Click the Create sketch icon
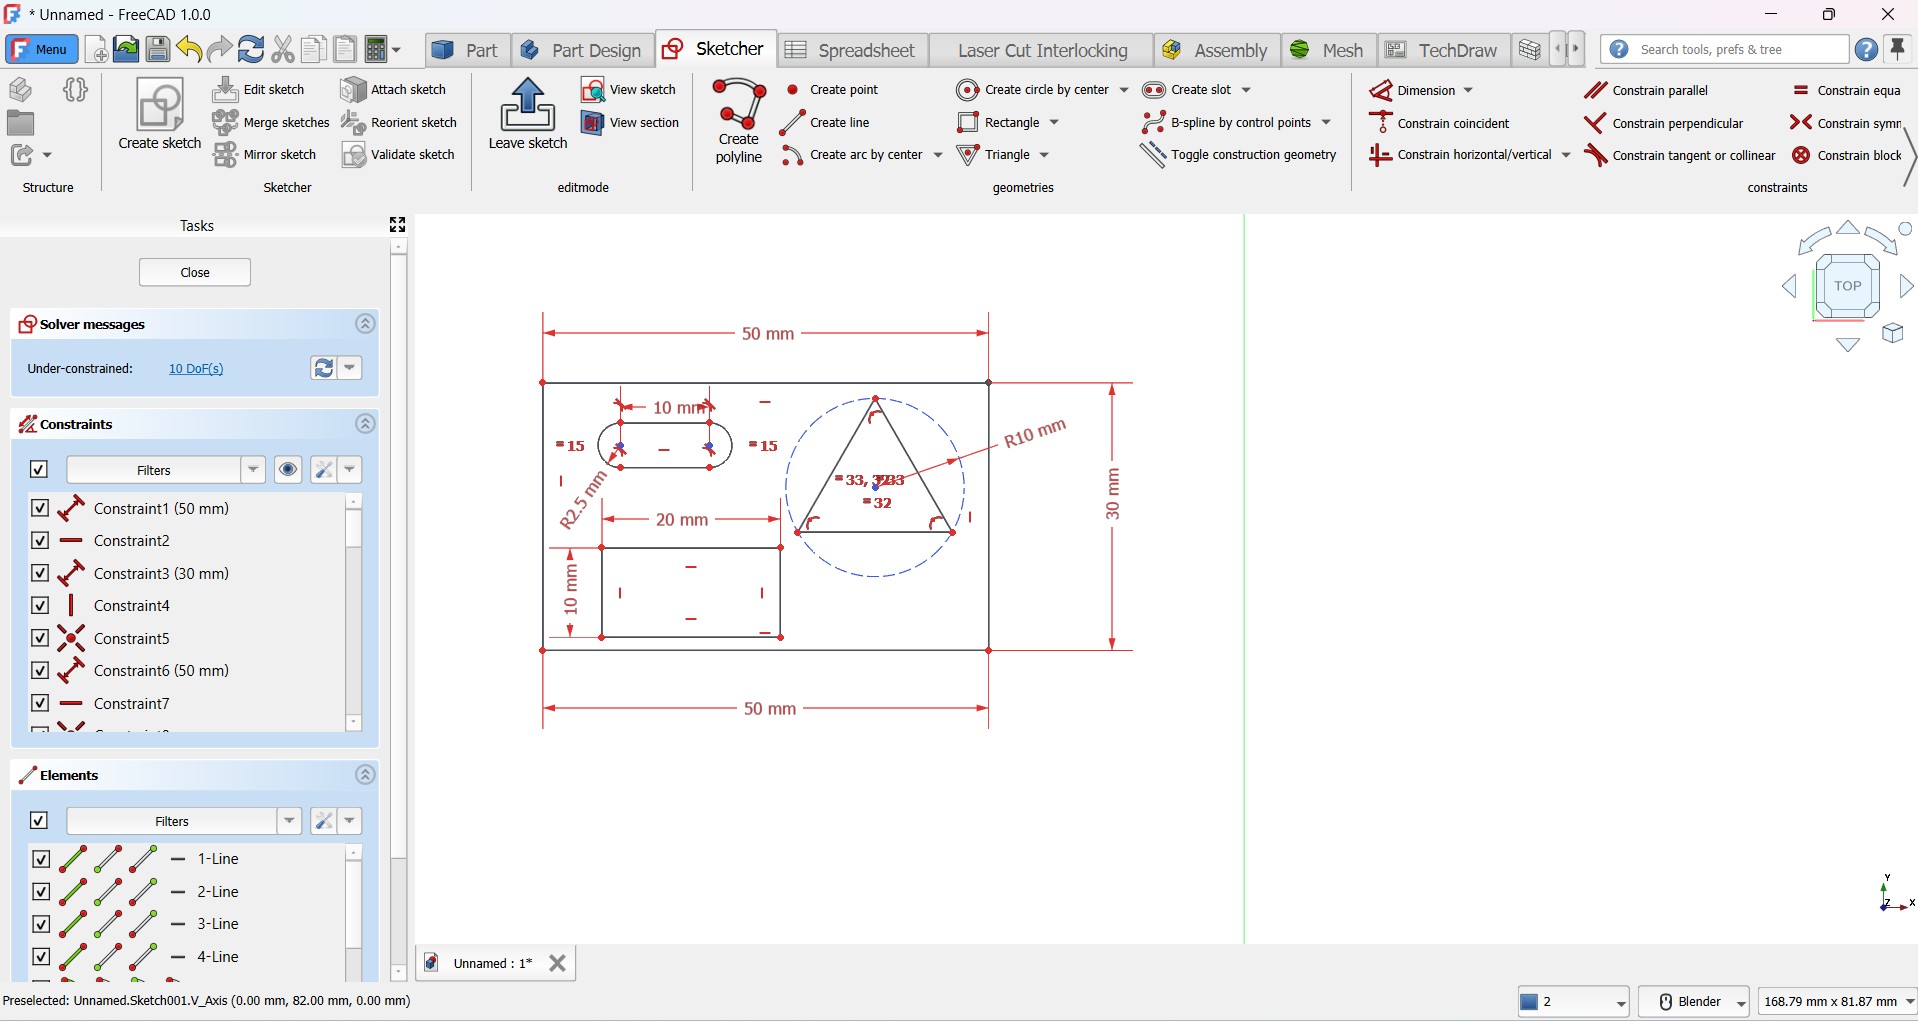 coord(160,115)
